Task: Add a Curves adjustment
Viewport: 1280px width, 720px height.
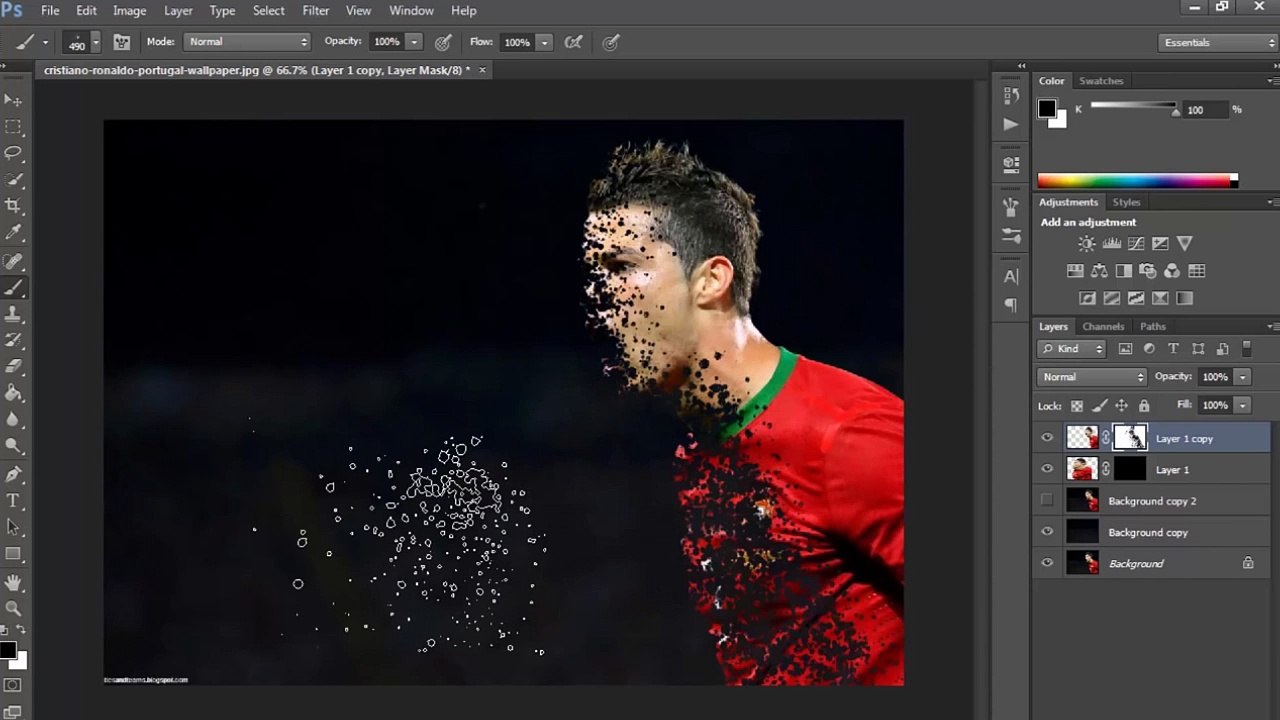Action: pos(1136,243)
